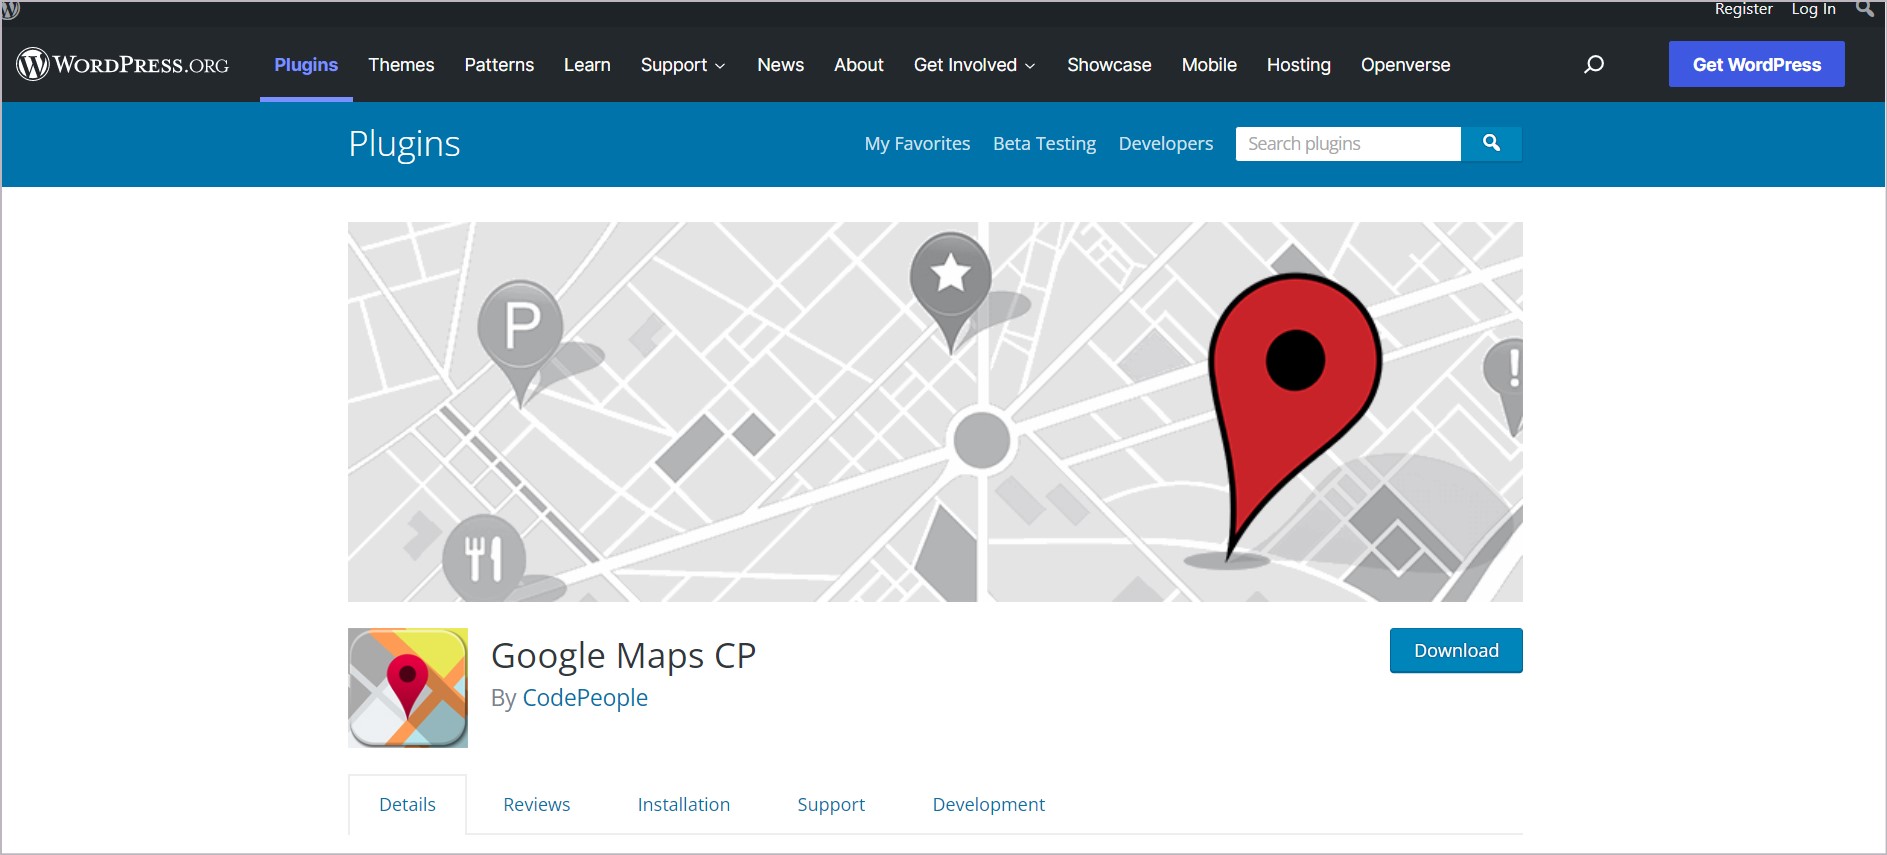Click the Get WordPress button
1887x855 pixels.
[x=1756, y=65]
